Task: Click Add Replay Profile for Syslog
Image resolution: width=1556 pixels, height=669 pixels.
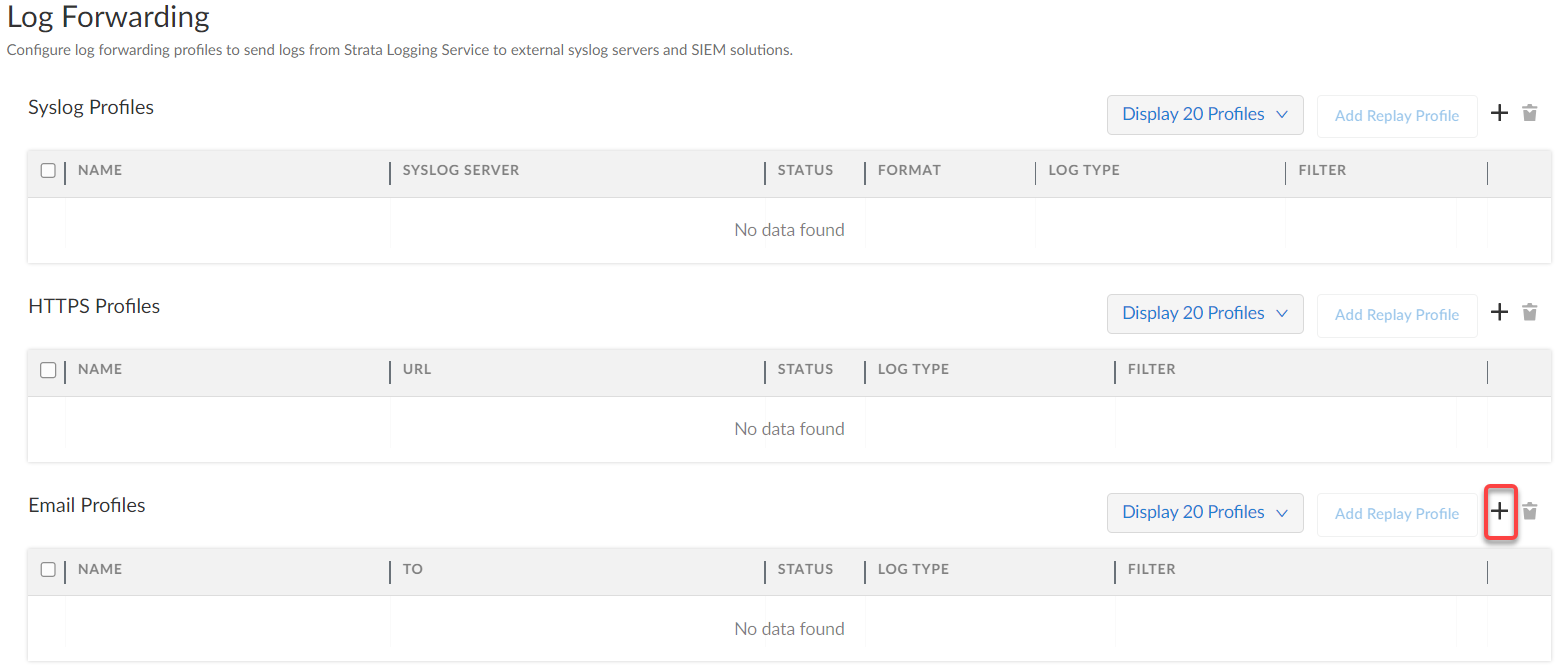Action: [1396, 116]
